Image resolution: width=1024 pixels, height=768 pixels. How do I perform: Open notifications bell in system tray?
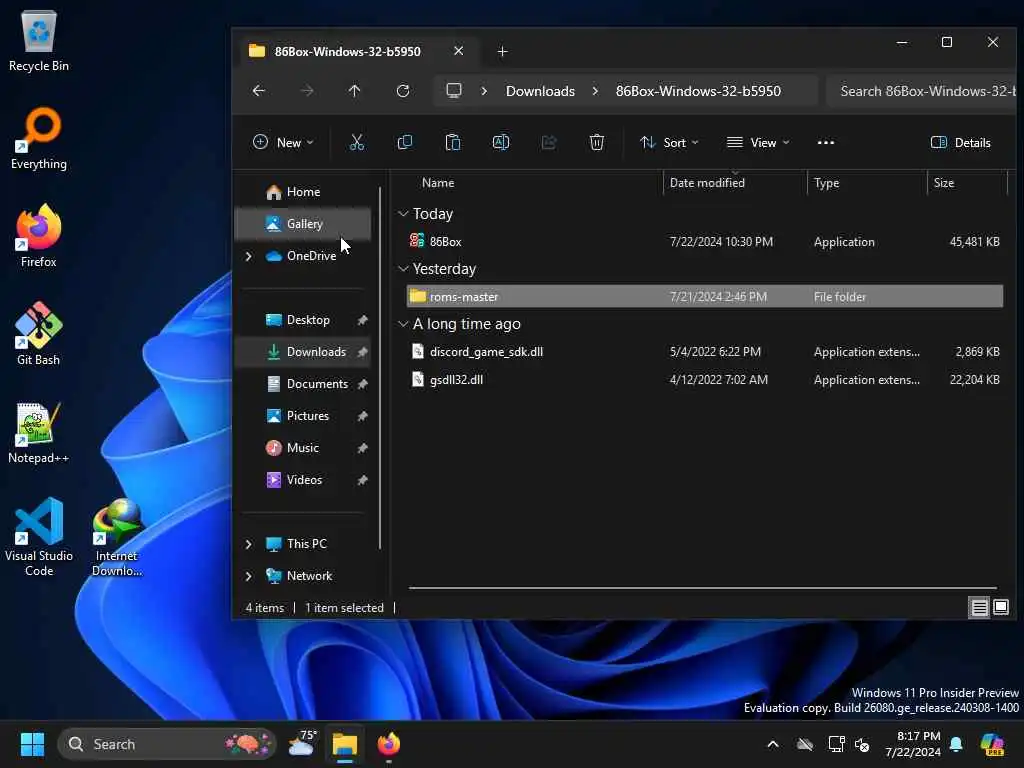click(956, 744)
